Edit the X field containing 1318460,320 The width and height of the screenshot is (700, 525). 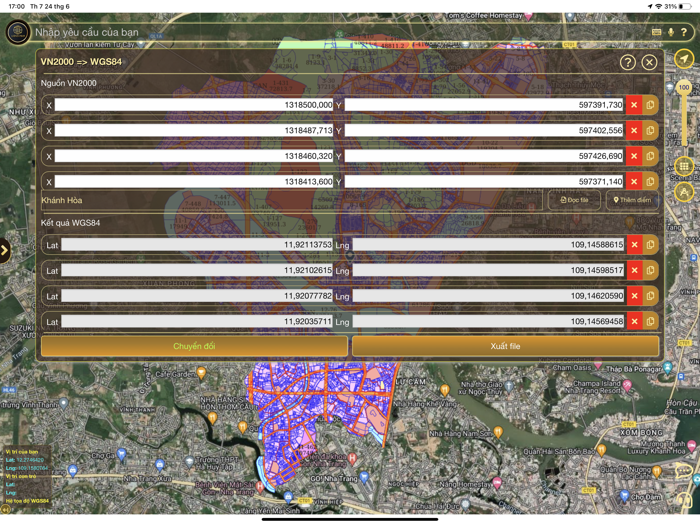194,156
